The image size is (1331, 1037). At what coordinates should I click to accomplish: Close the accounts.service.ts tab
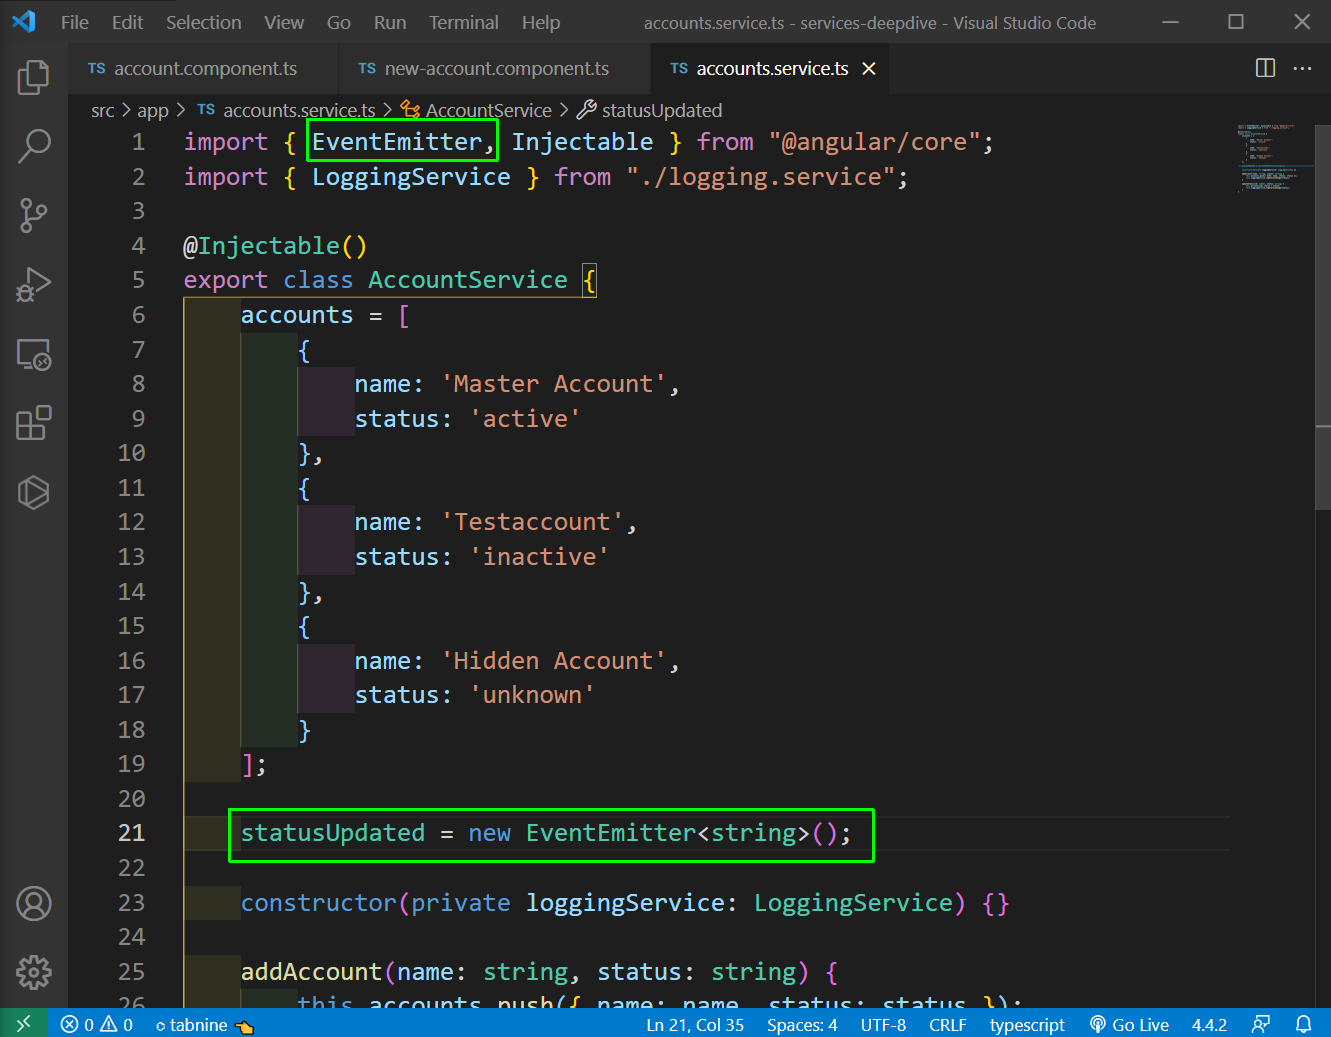click(869, 68)
